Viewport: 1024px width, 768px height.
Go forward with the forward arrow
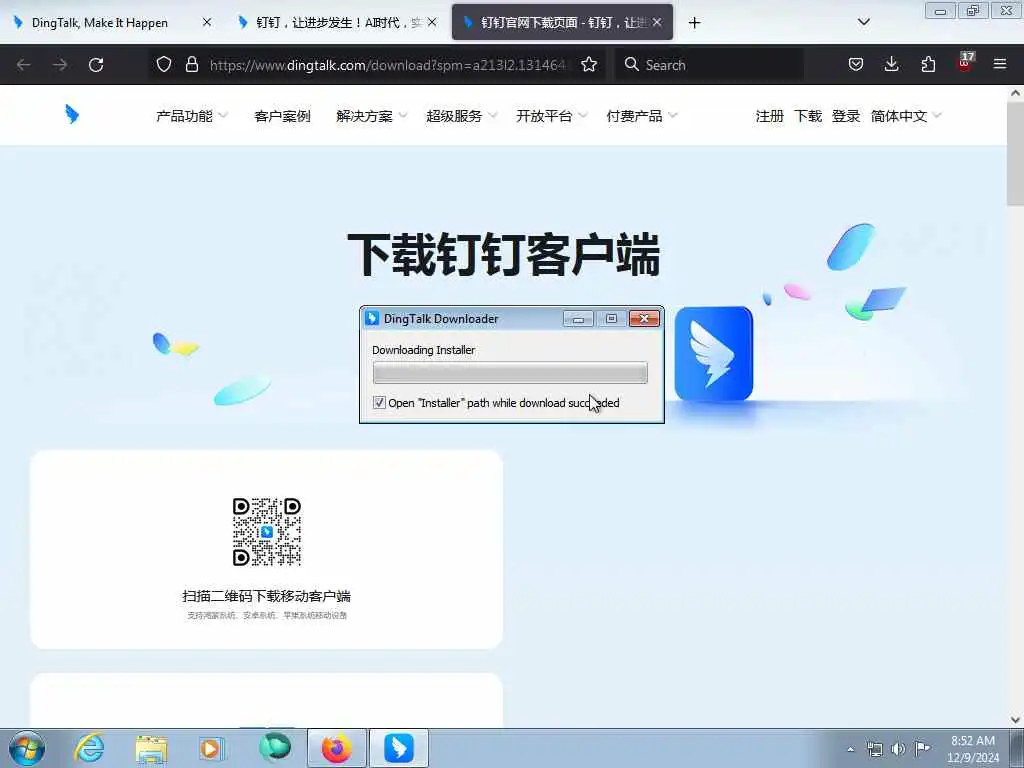(x=60, y=65)
